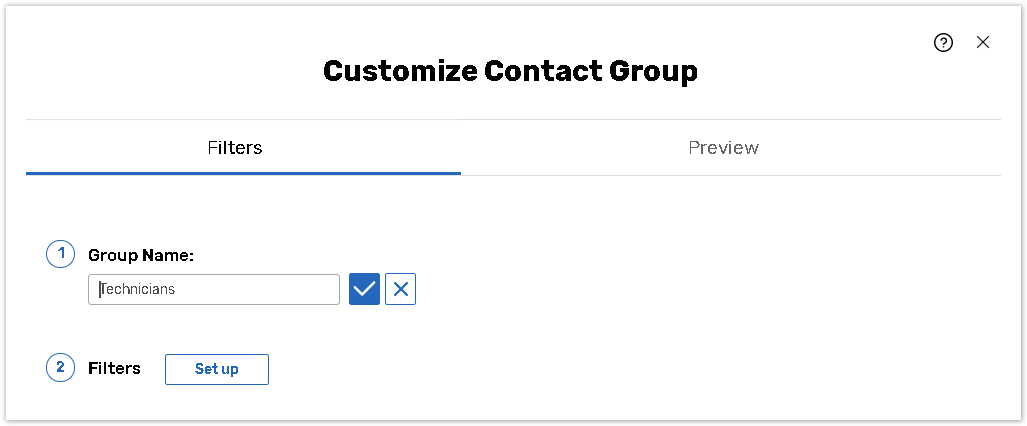The height and width of the screenshot is (426, 1027).
Task: Open the help question mark icon
Action: 943,42
